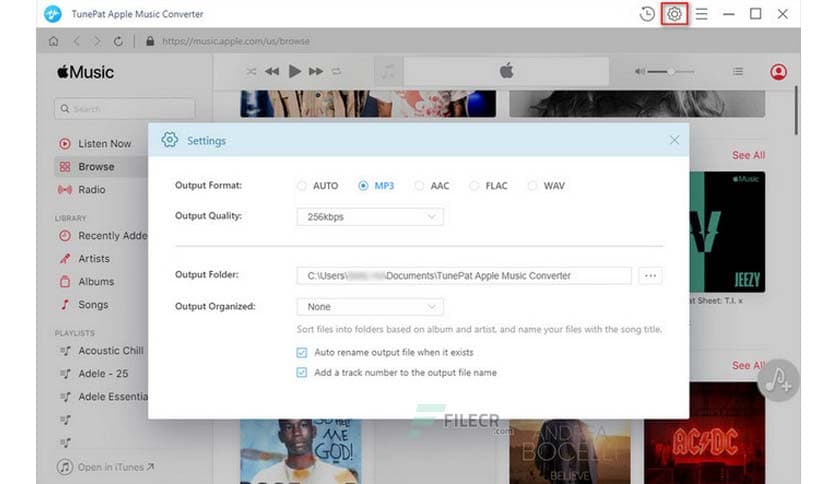The width and height of the screenshot is (836, 484).
Task: Skip to the previous track
Action: point(272,71)
